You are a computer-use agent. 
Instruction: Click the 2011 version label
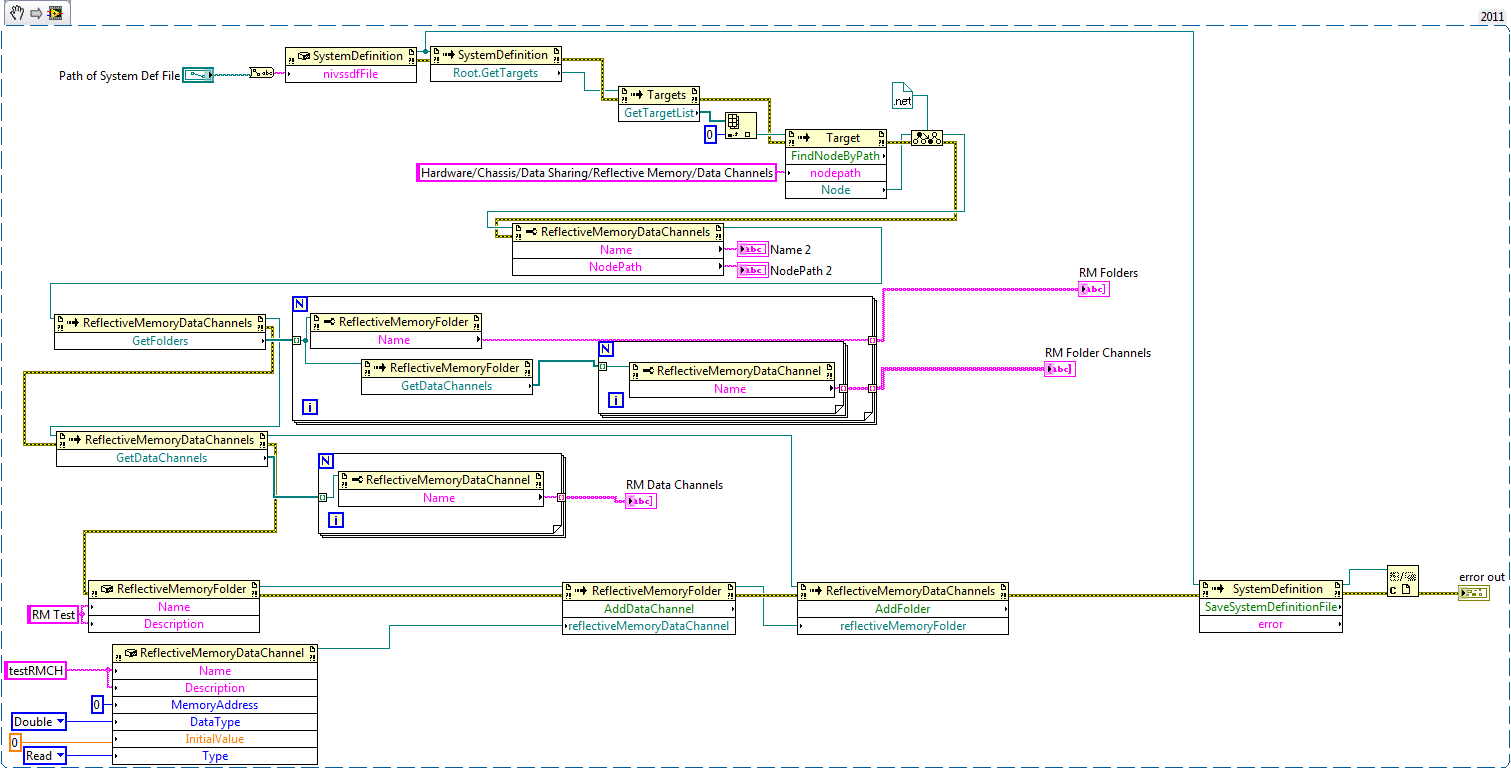coord(1493,17)
